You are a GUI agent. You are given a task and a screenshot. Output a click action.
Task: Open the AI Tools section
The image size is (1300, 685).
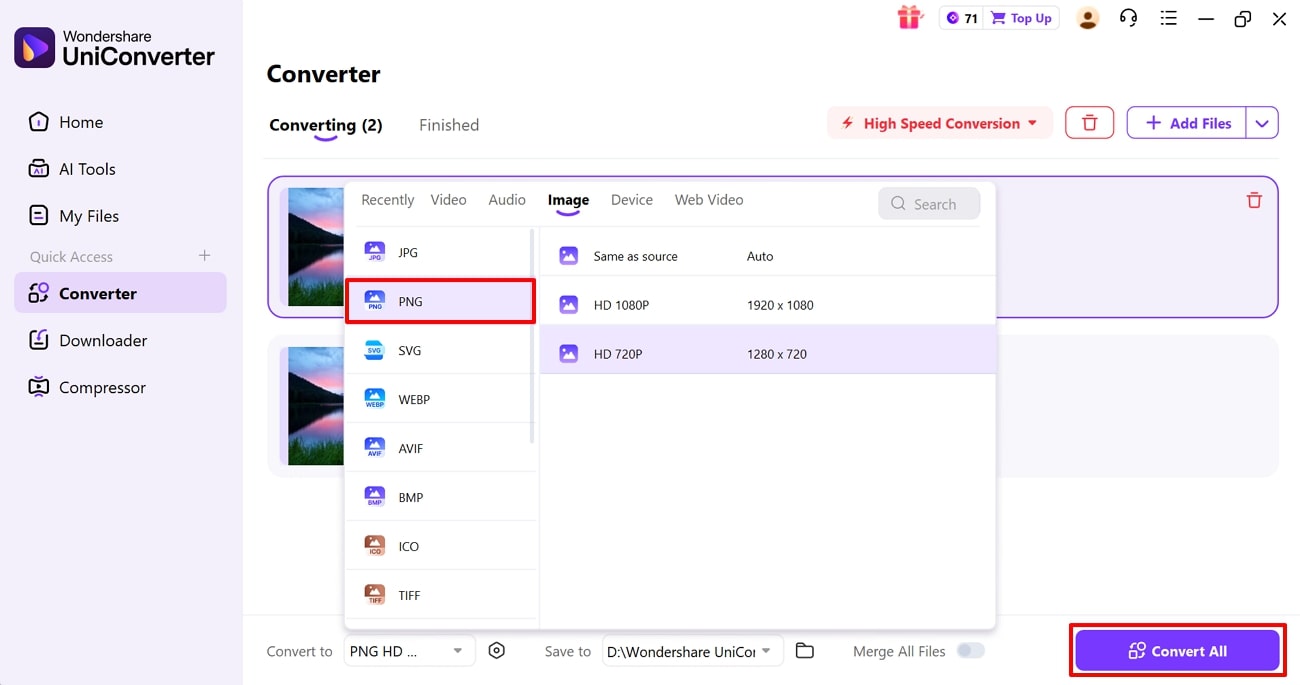84,168
